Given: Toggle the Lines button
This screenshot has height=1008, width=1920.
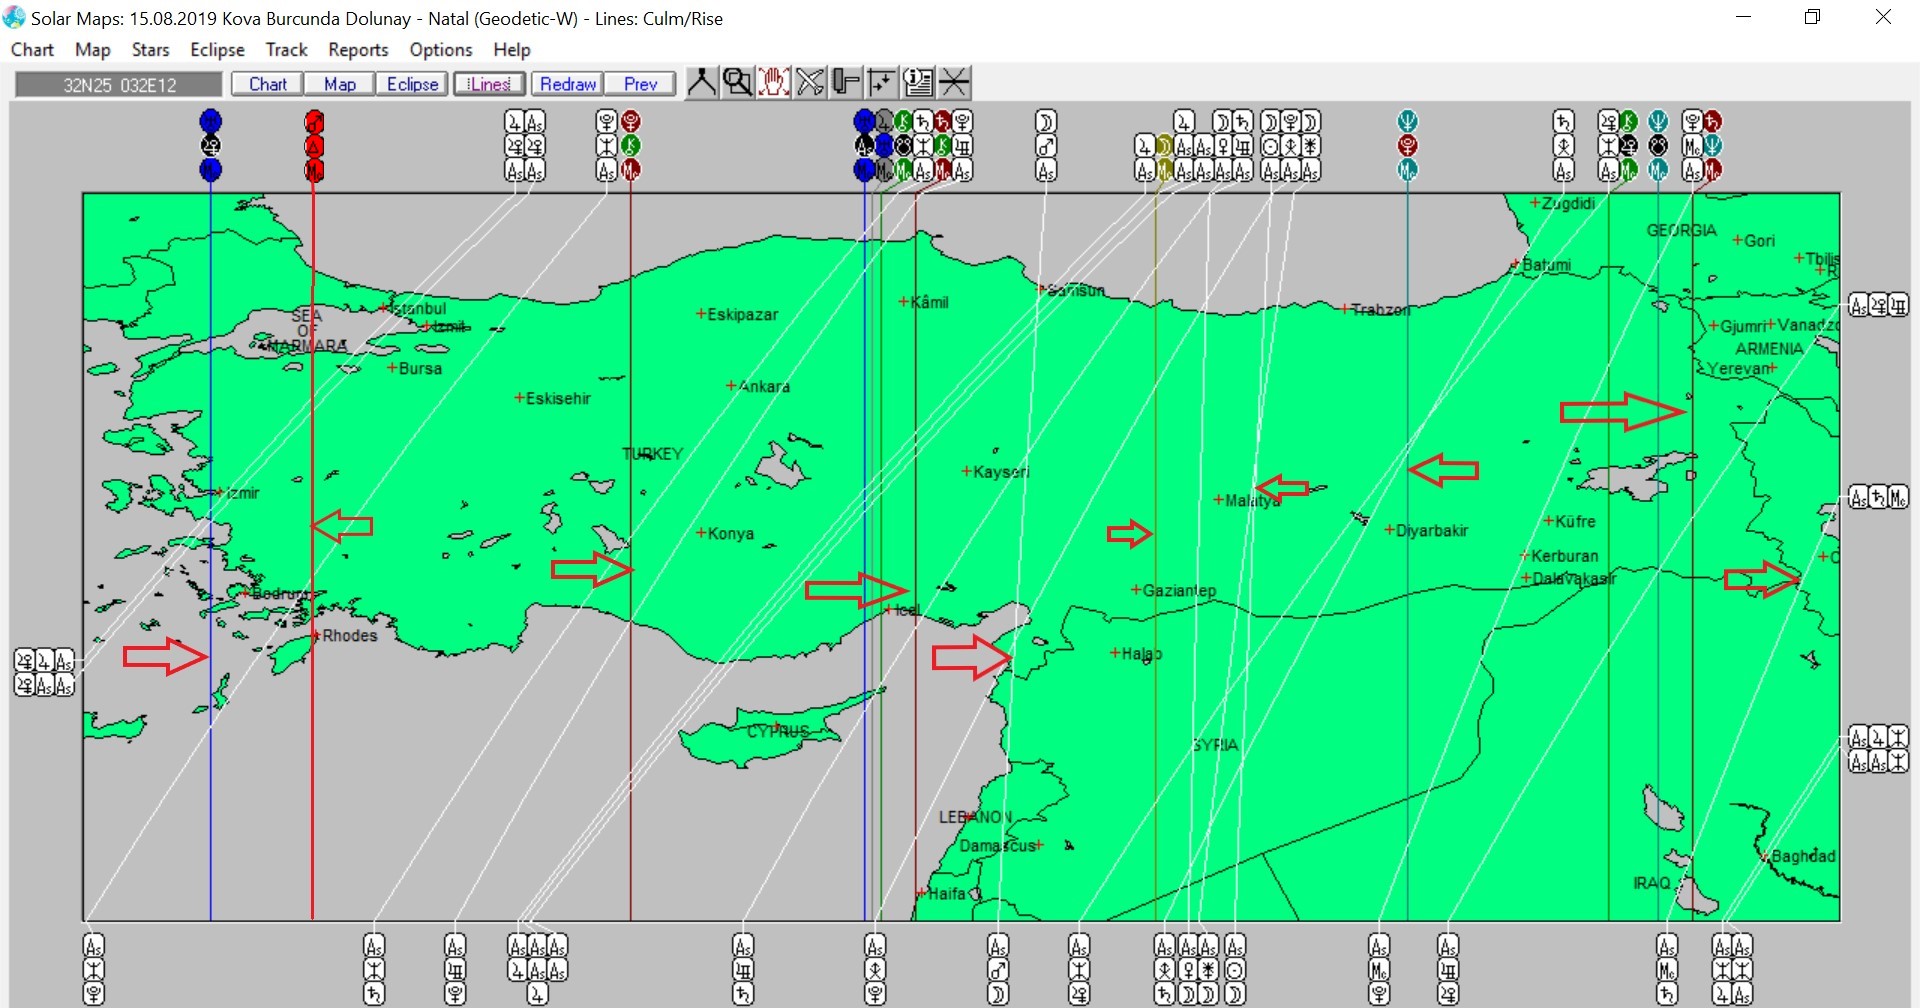Looking at the screenshot, I should click(490, 84).
